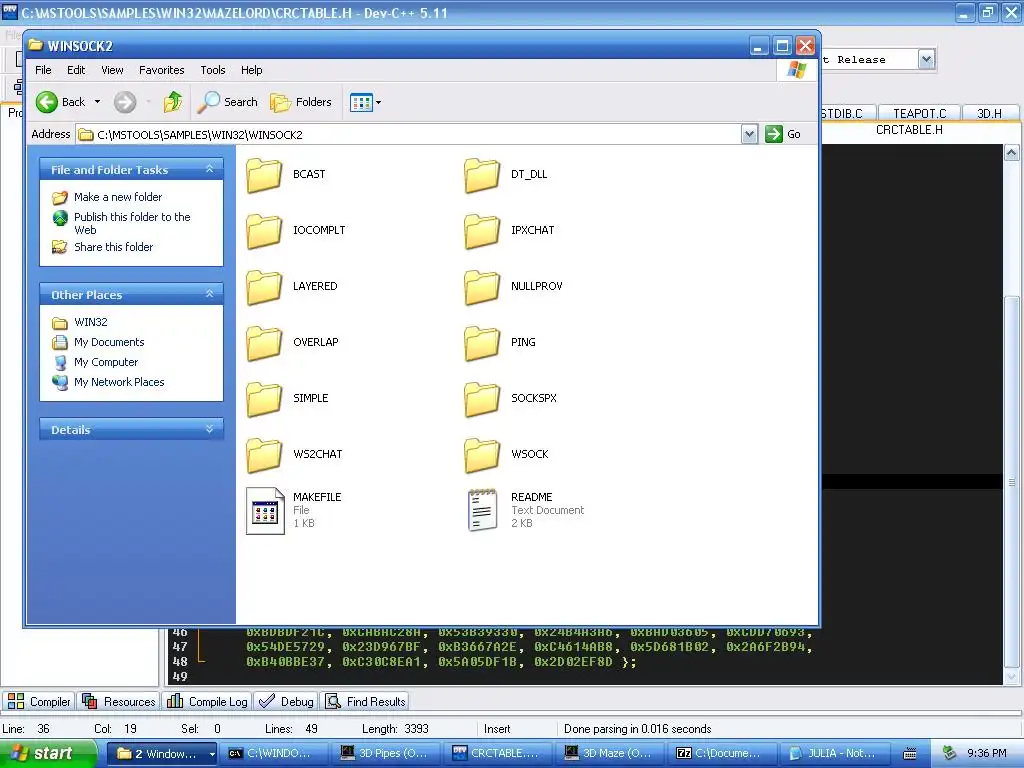Switch to the 7-Zip C:\Docume... taskbar button
Viewport: 1024px width, 768px height.
click(x=724, y=754)
